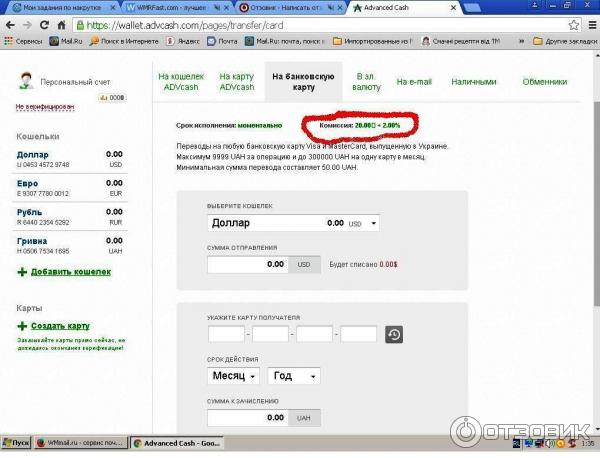
Task: Click the address bar URL
Action: click(x=185, y=25)
